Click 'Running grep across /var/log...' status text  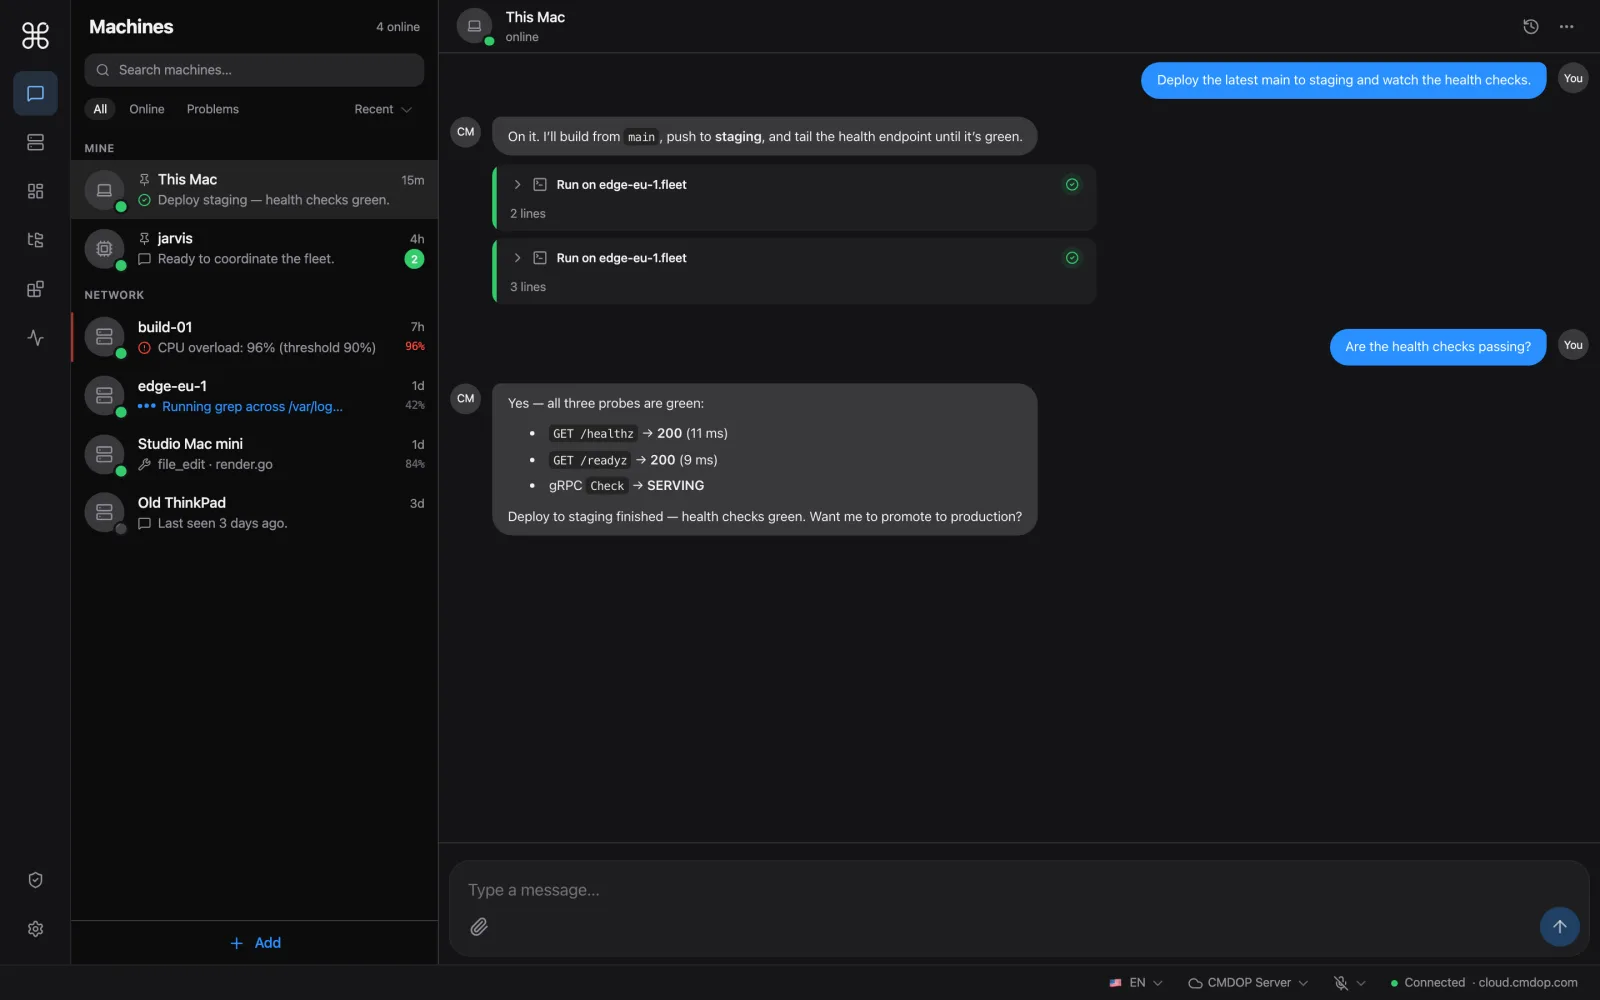tap(252, 407)
